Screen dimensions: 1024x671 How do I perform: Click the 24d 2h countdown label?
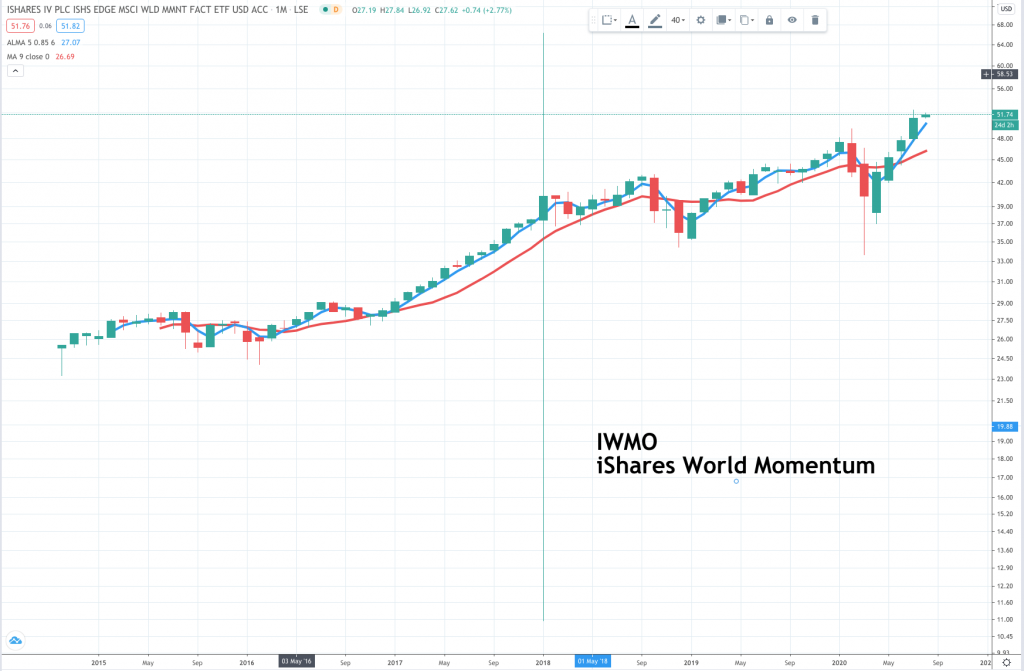[1005, 125]
